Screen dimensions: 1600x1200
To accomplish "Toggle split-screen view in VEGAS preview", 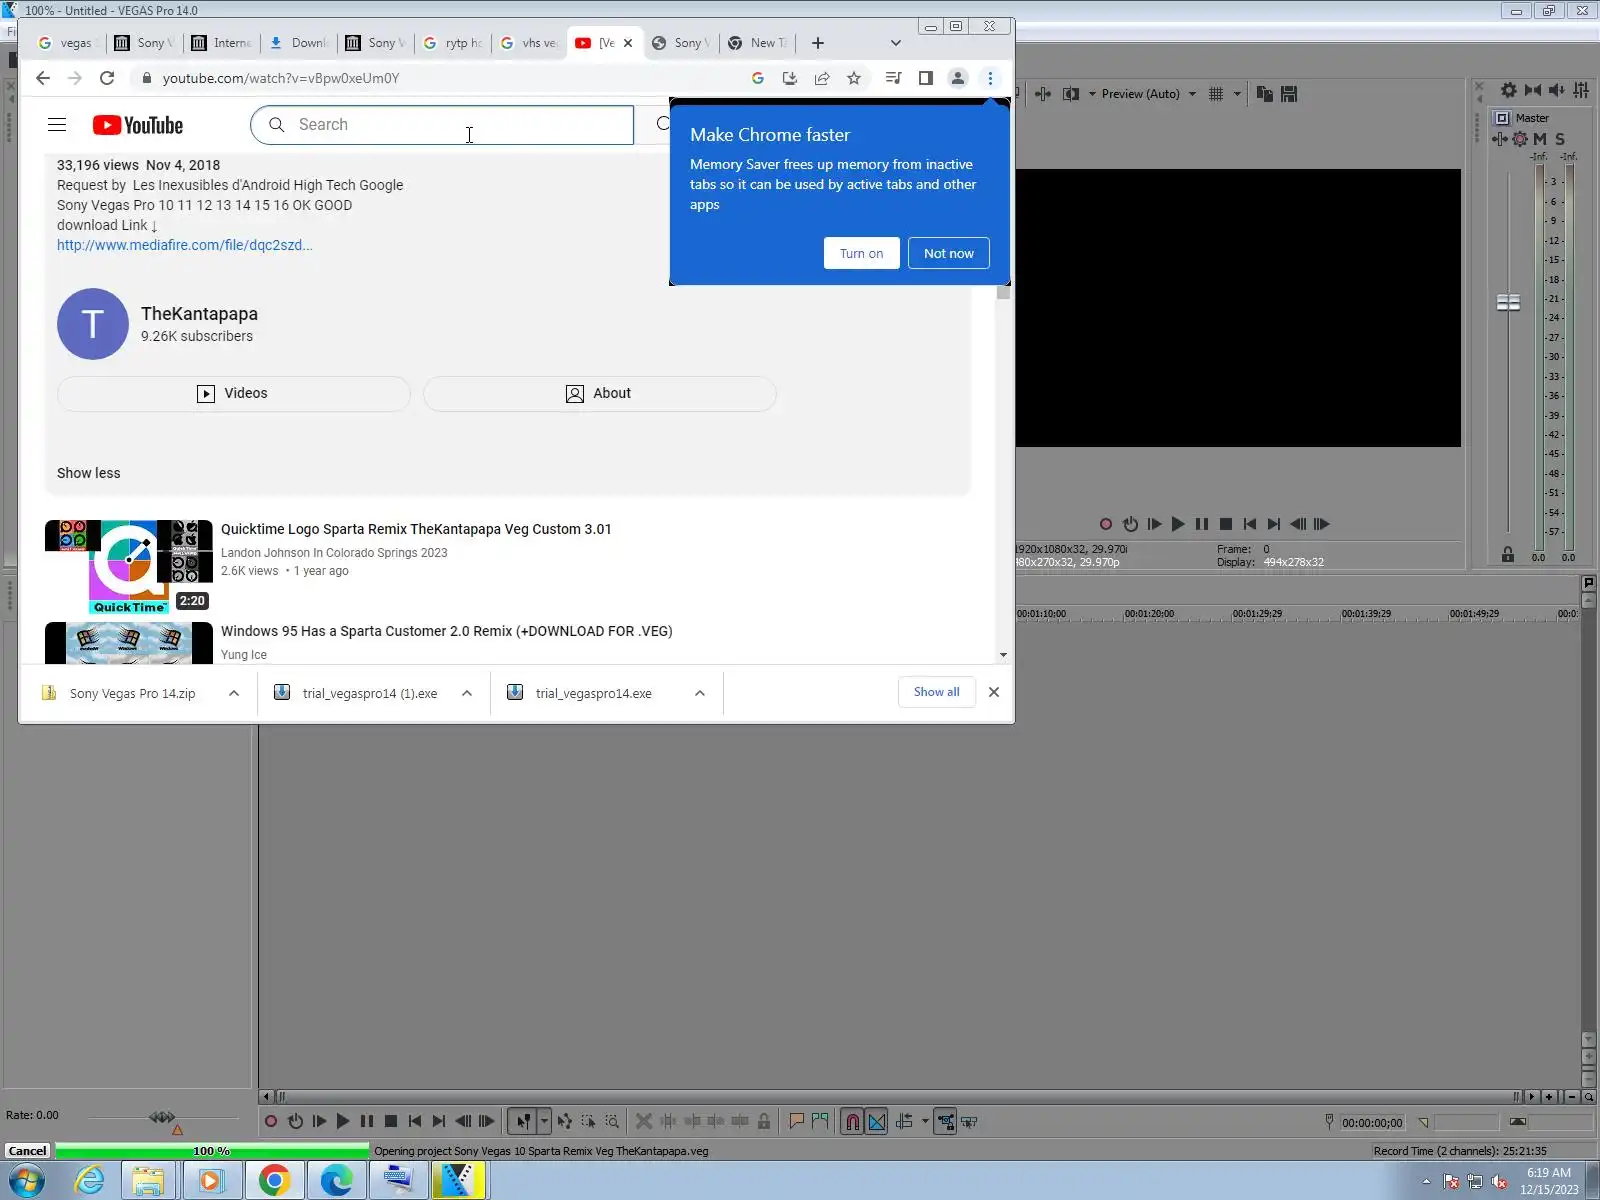I will 1071,94.
